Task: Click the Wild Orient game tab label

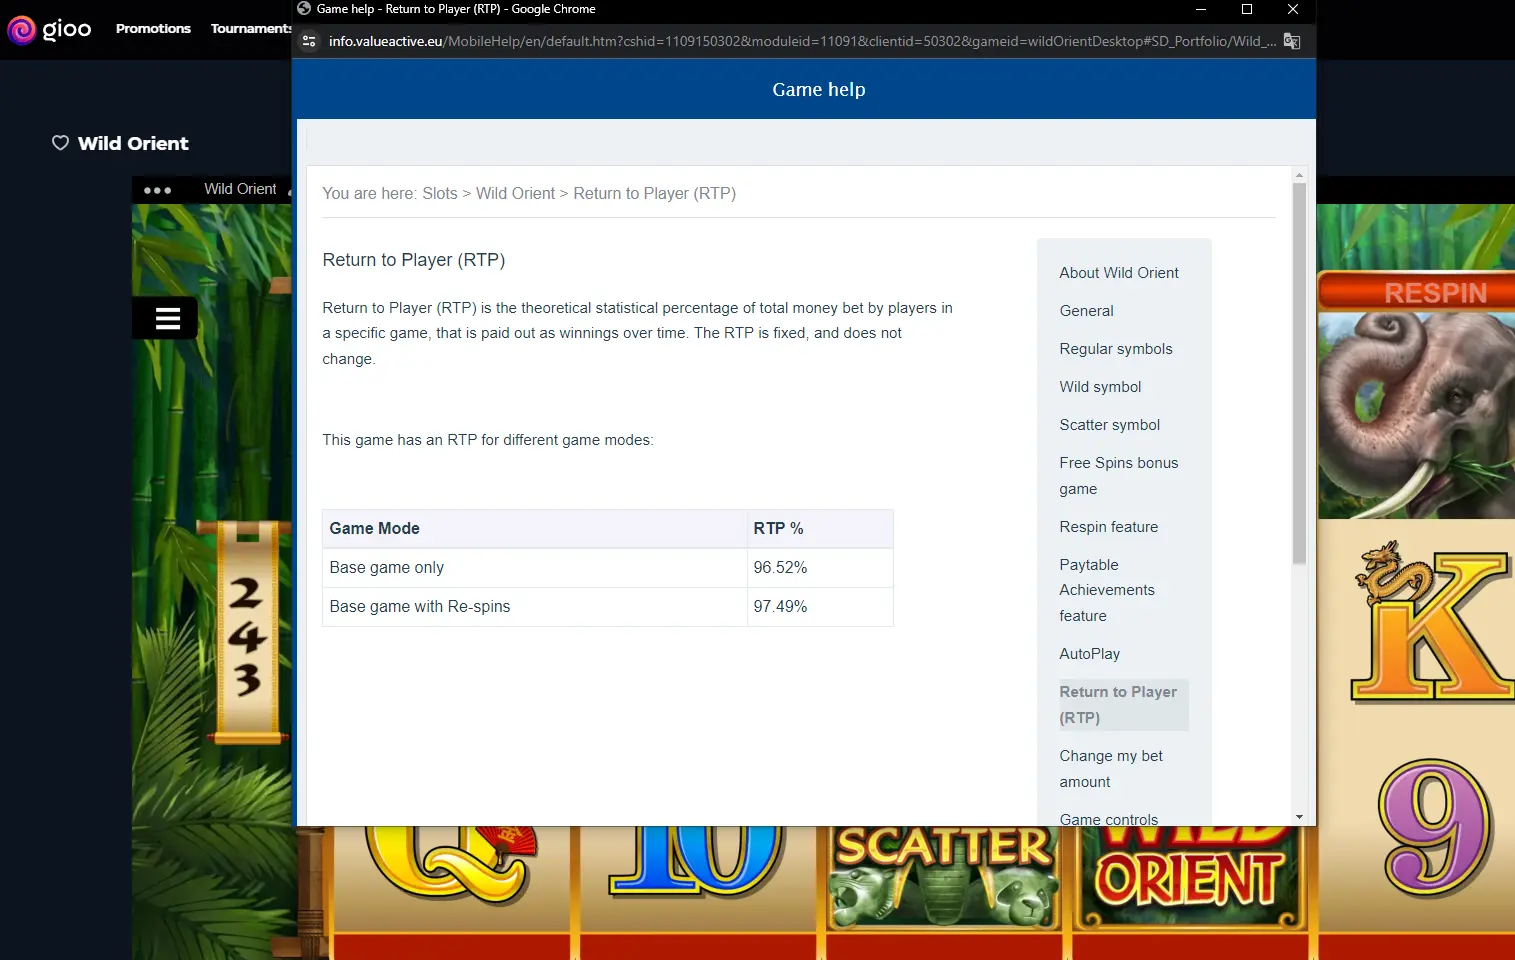Action: pyautogui.click(x=240, y=189)
